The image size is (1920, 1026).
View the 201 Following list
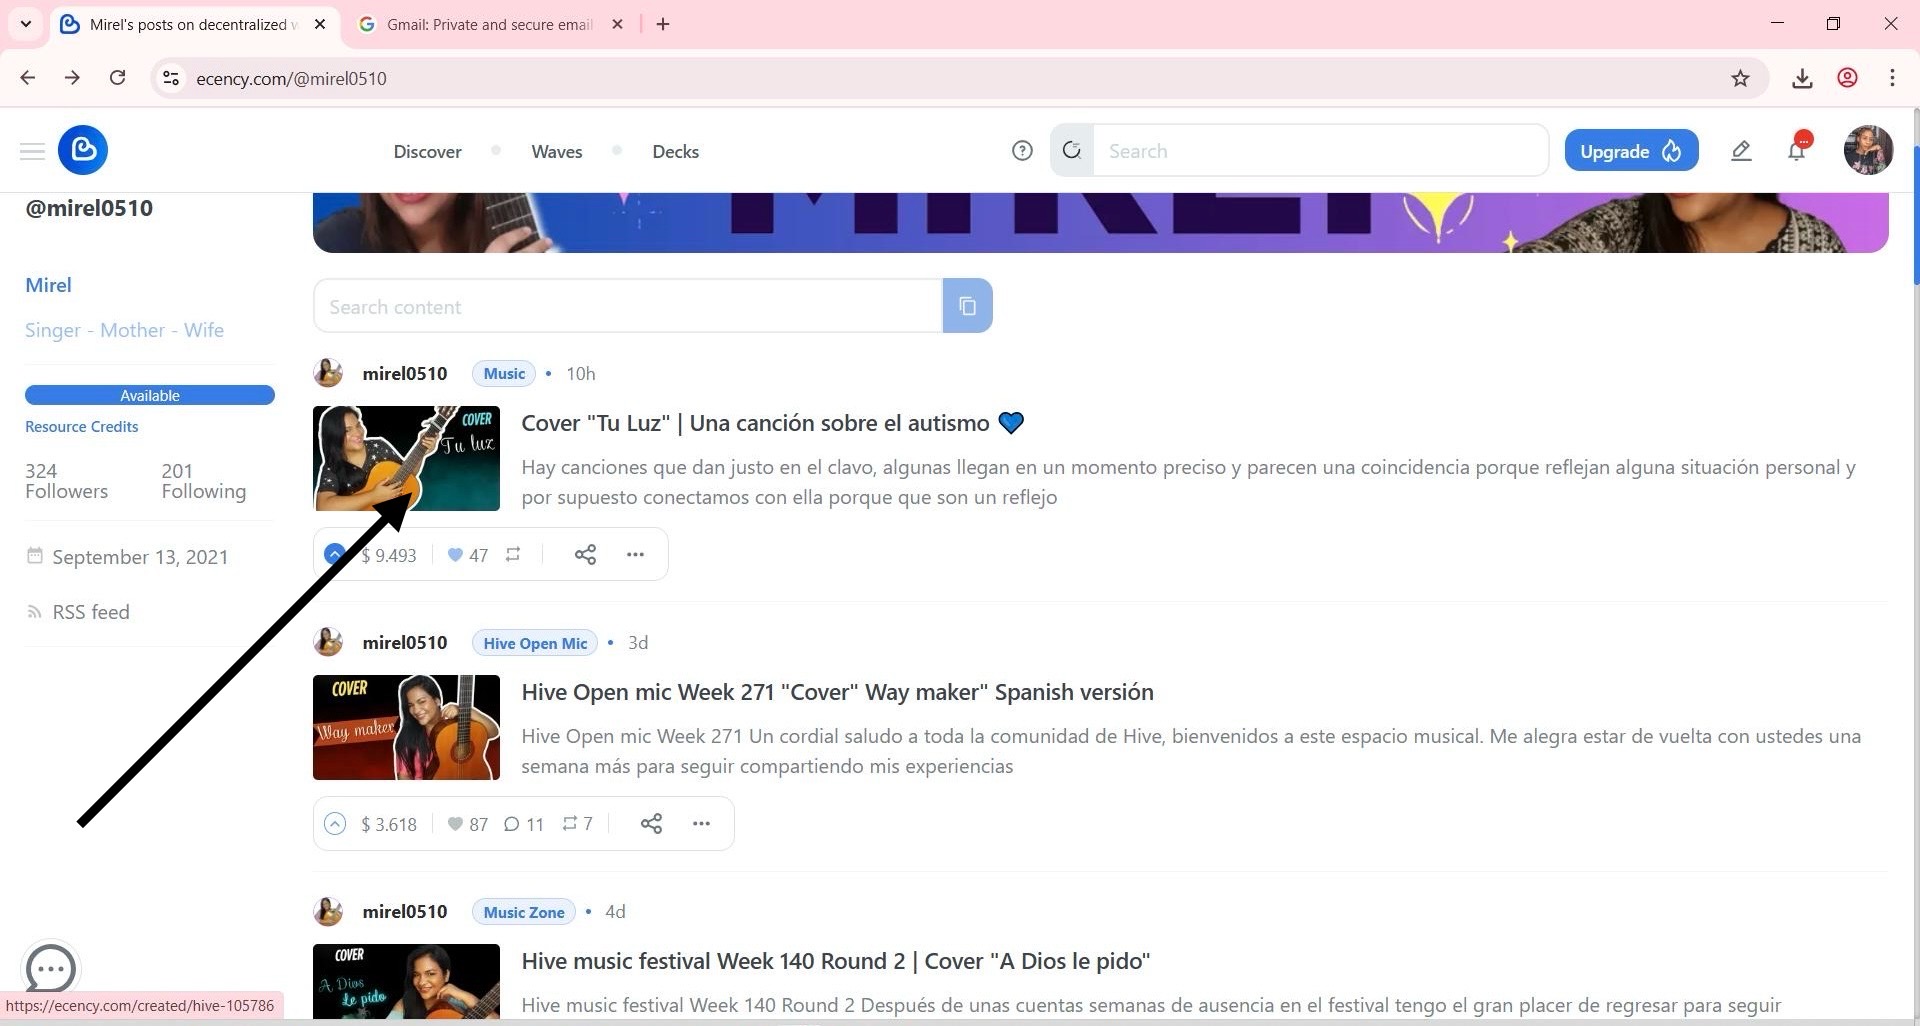pos(203,481)
